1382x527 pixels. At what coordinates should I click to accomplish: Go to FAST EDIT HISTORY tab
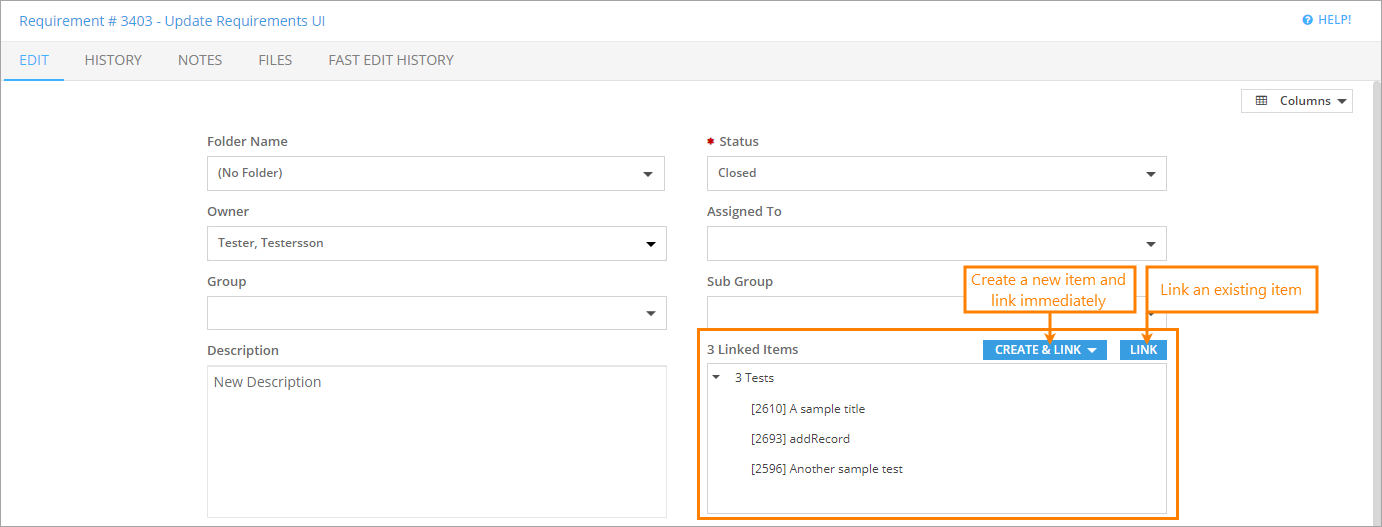(391, 60)
